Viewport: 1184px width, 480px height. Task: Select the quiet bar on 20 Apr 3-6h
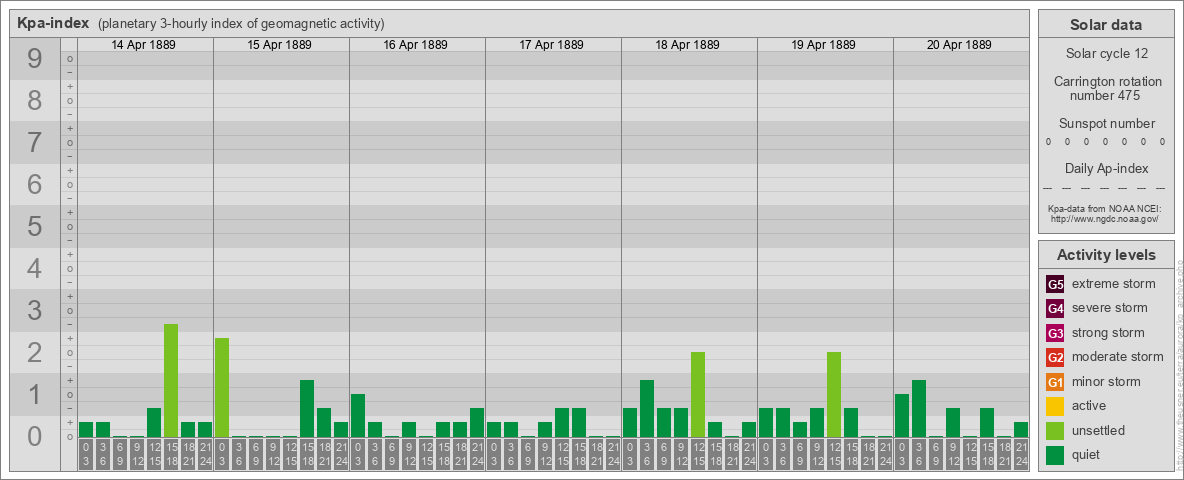918,408
